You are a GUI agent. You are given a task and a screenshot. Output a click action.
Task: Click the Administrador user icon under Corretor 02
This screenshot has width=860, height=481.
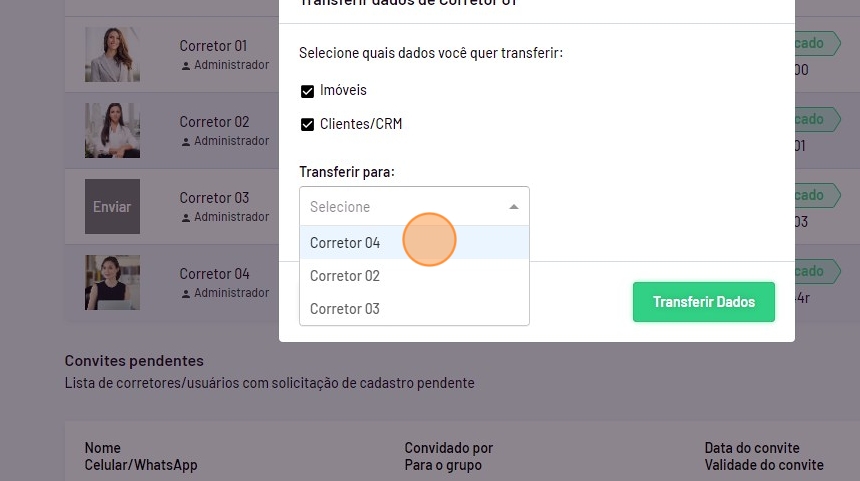coord(186,142)
